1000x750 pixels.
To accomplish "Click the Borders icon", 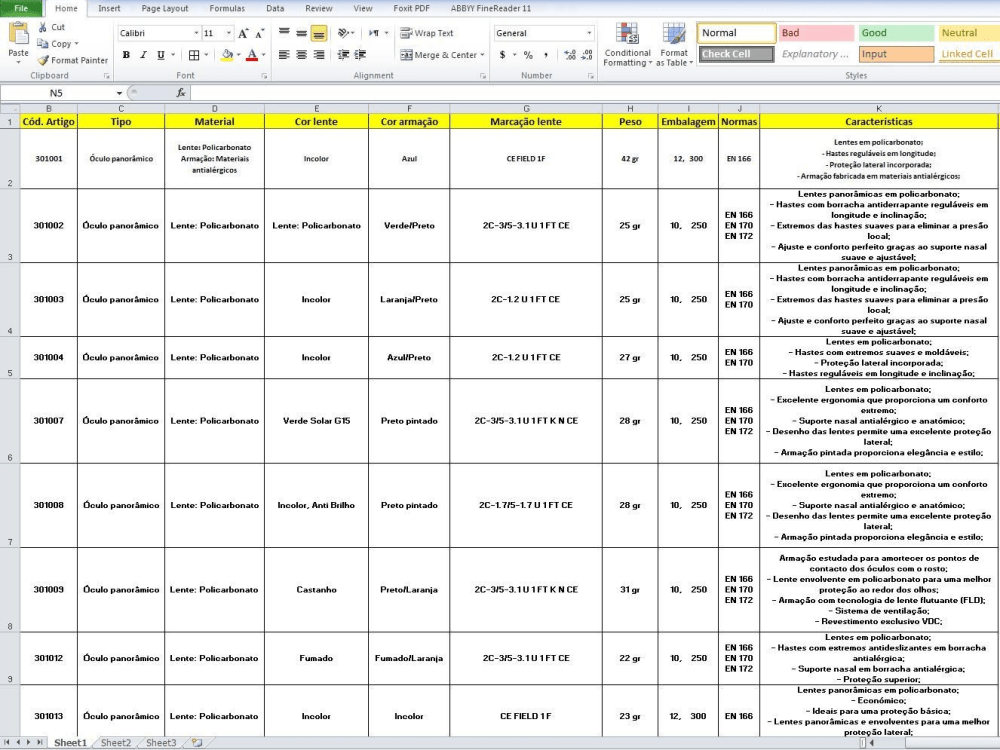I will tap(194, 55).
